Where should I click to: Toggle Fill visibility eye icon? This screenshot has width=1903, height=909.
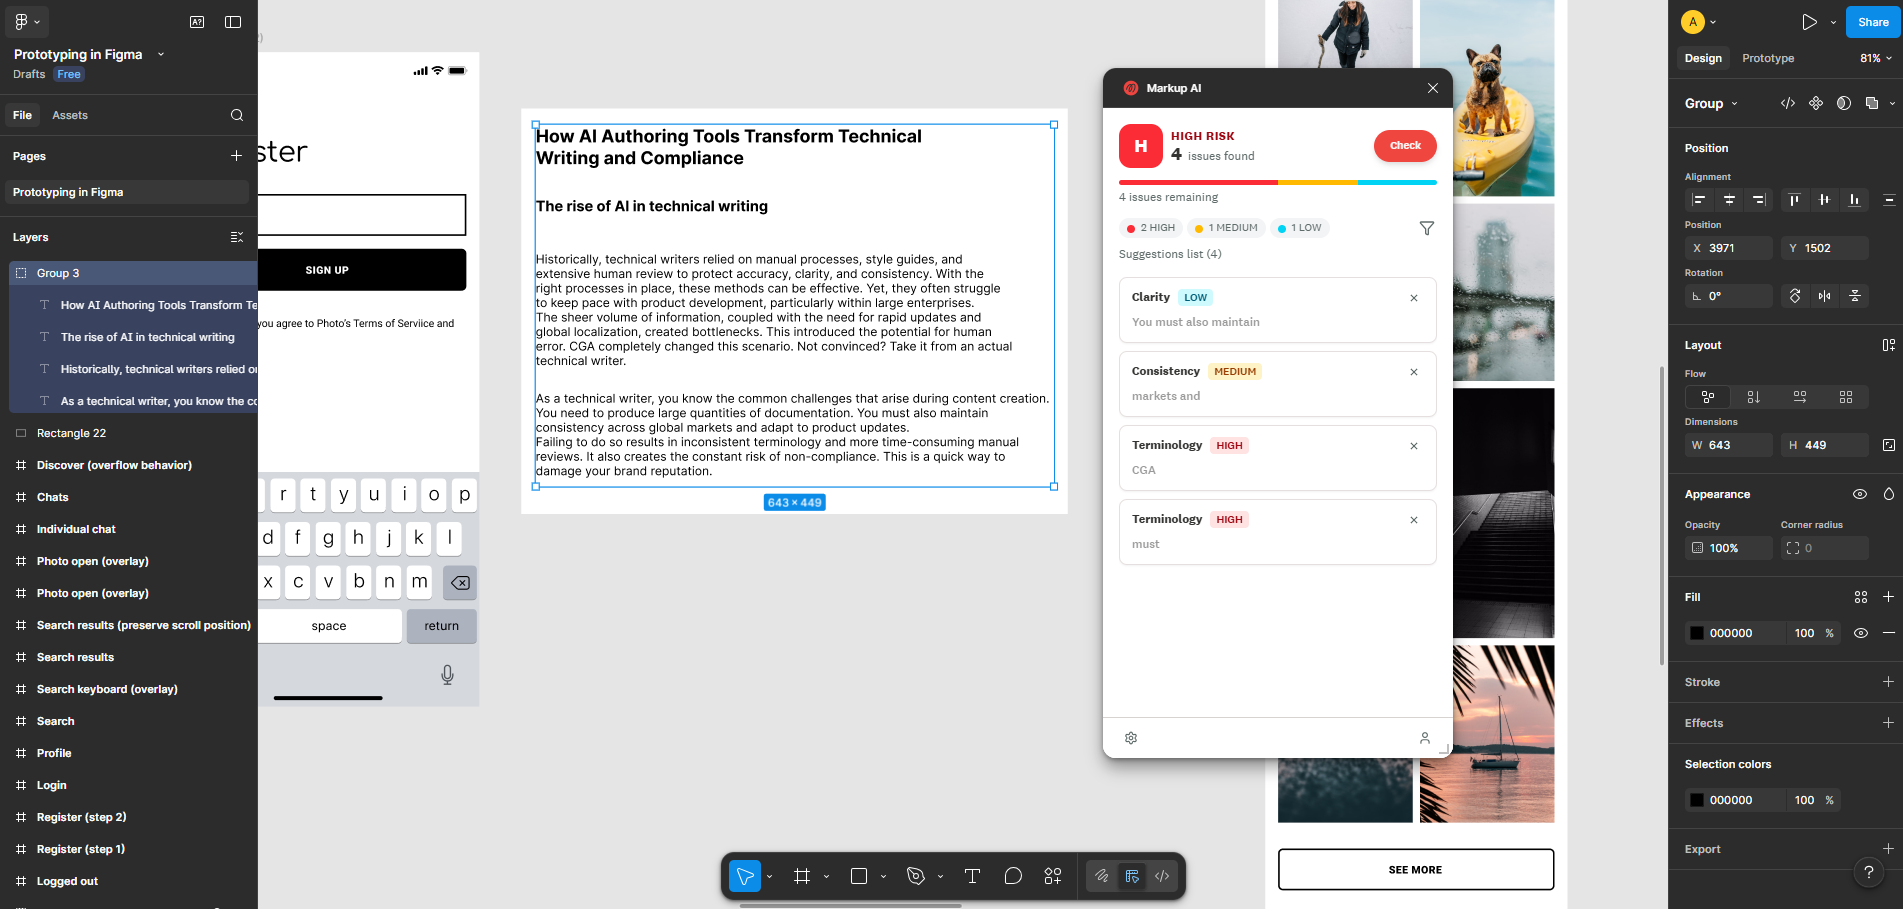[1861, 633]
